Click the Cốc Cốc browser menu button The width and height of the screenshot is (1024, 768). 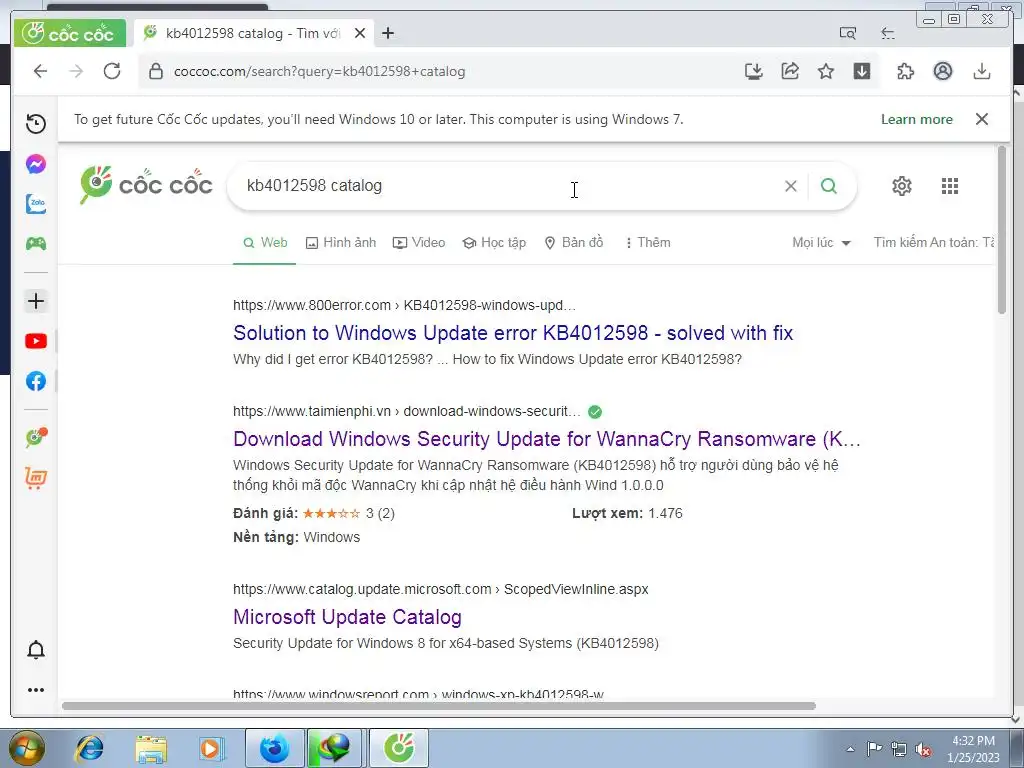click(70, 33)
